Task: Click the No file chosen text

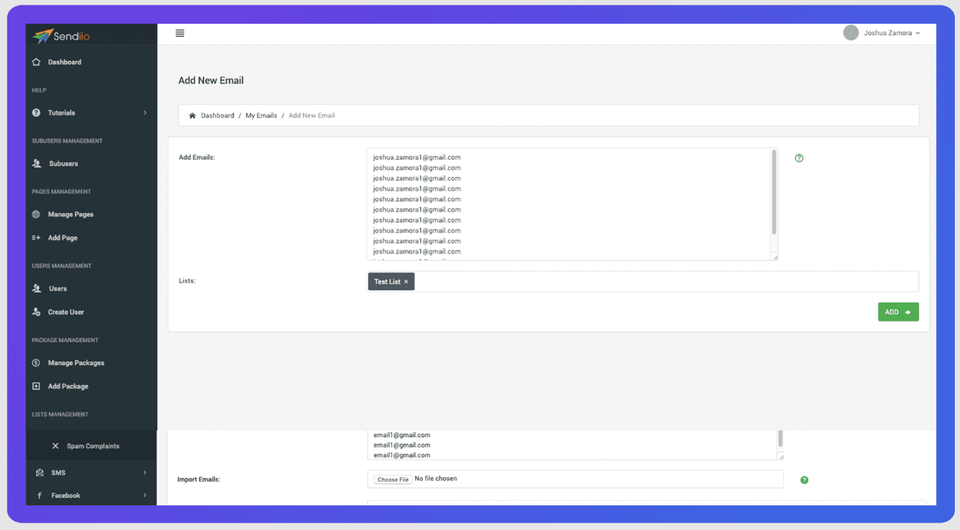Action: pyautogui.click(x=436, y=479)
